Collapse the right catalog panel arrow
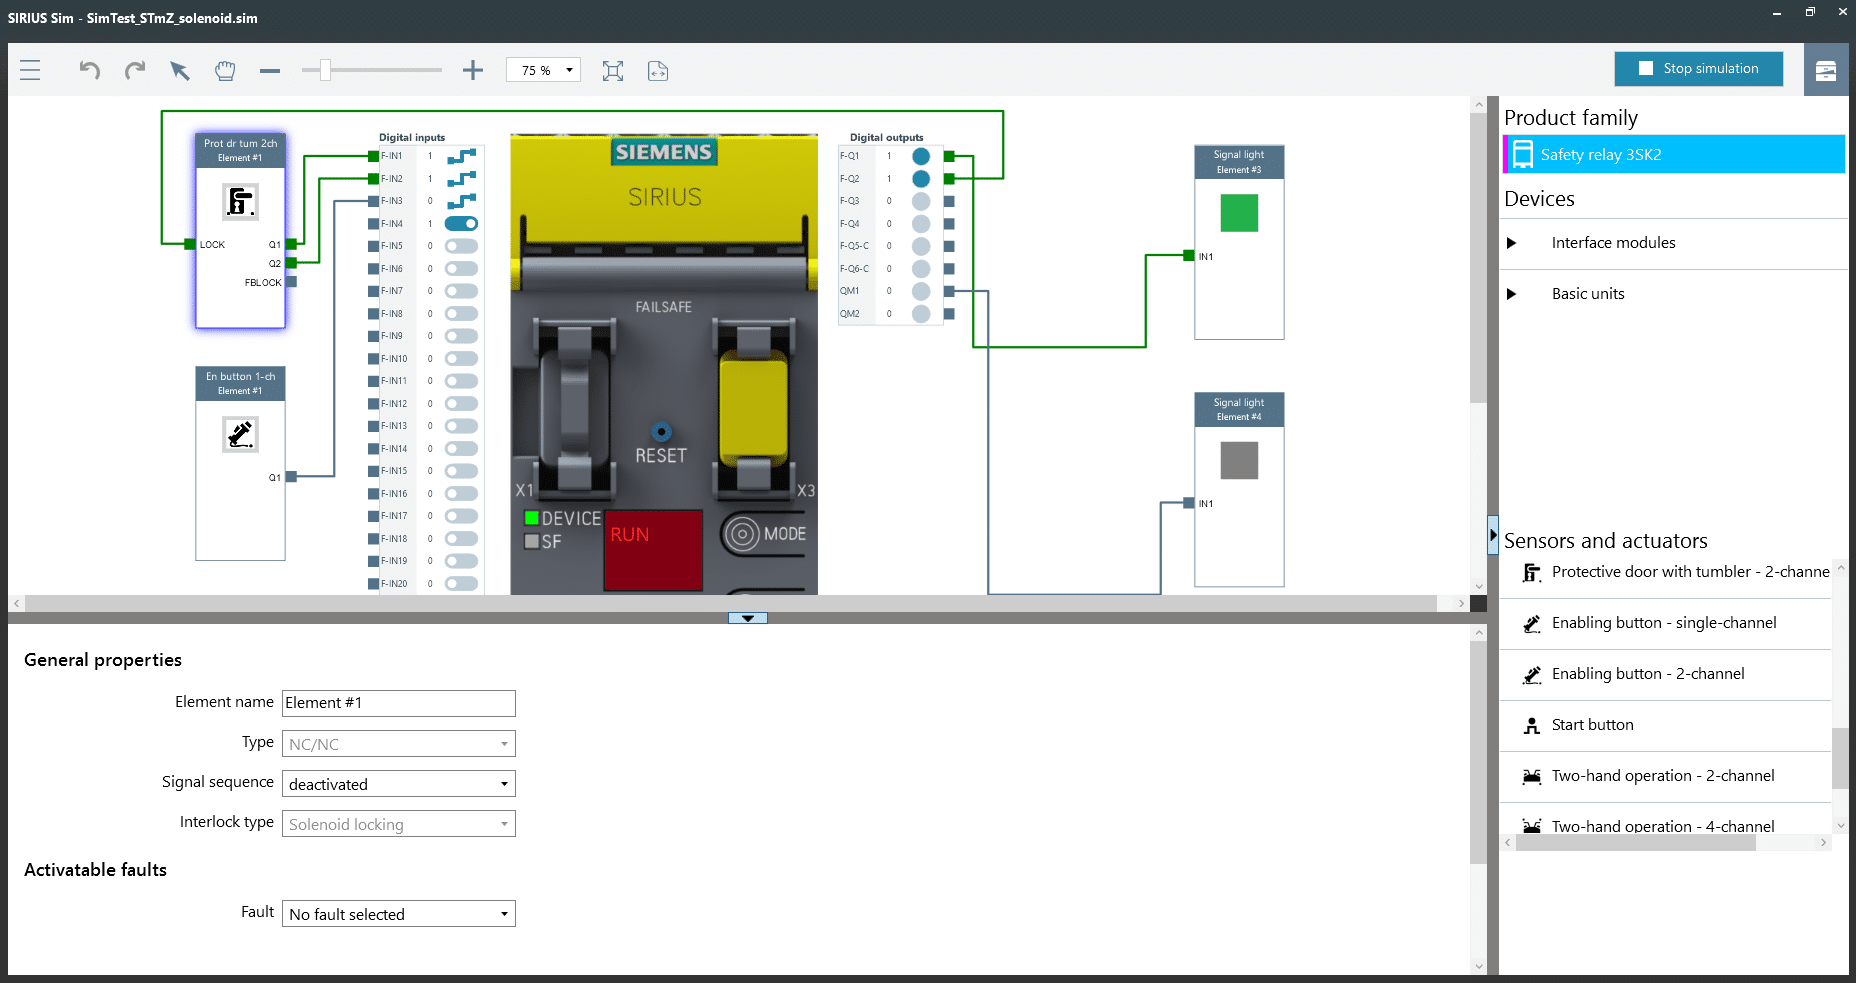Image resolution: width=1856 pixels, height=983 pixels. tap(1493, 535)
